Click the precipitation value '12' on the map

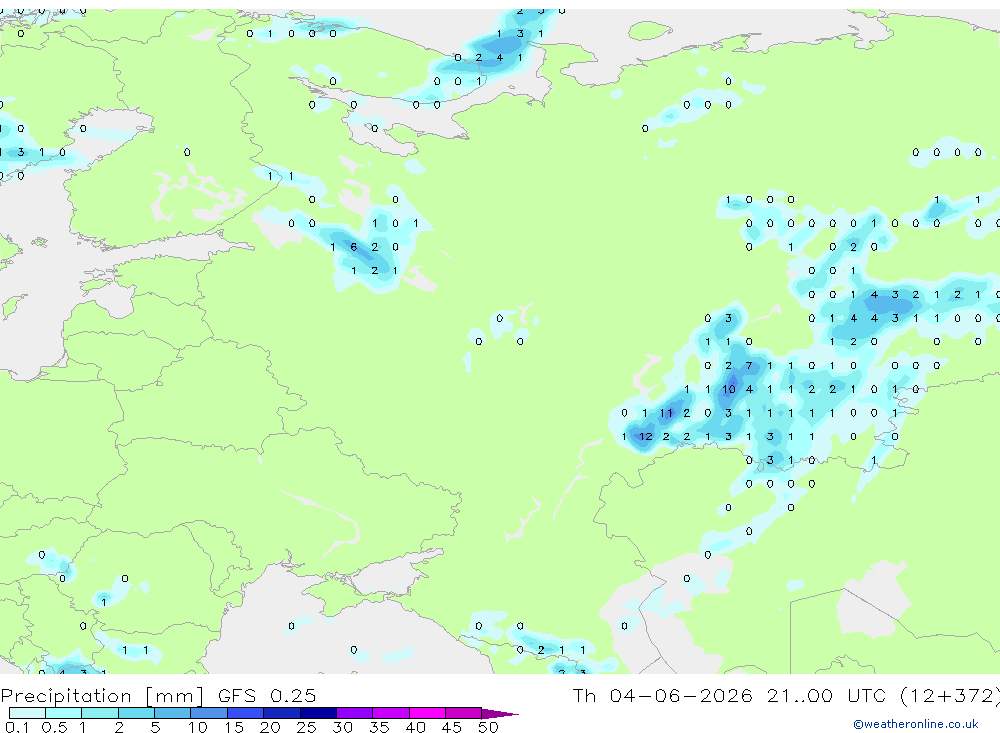click(x=646, y=437)
